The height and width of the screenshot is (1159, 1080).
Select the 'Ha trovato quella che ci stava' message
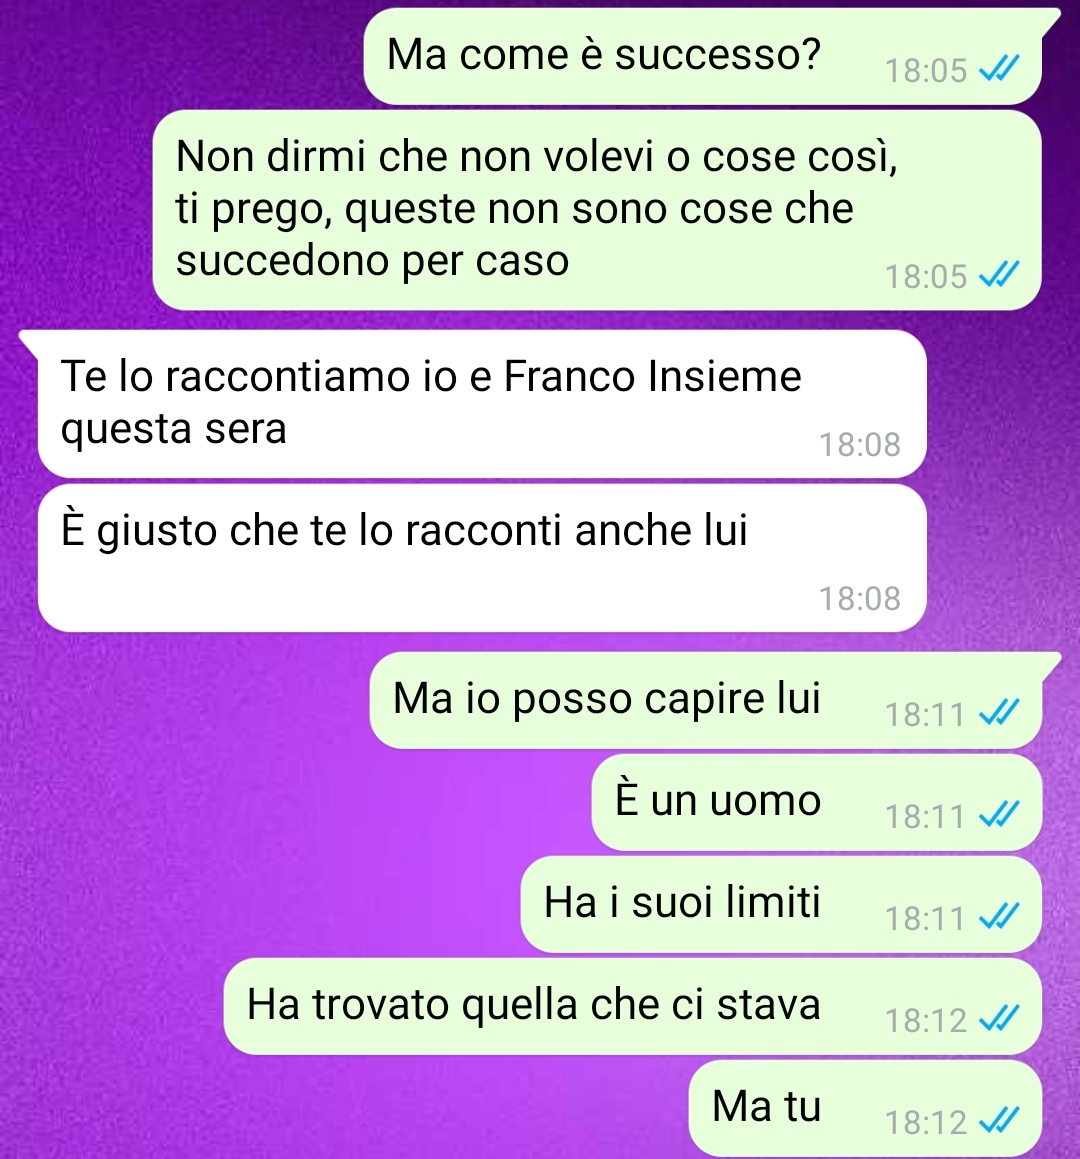pyautogui.click(x=633, y=1006)
